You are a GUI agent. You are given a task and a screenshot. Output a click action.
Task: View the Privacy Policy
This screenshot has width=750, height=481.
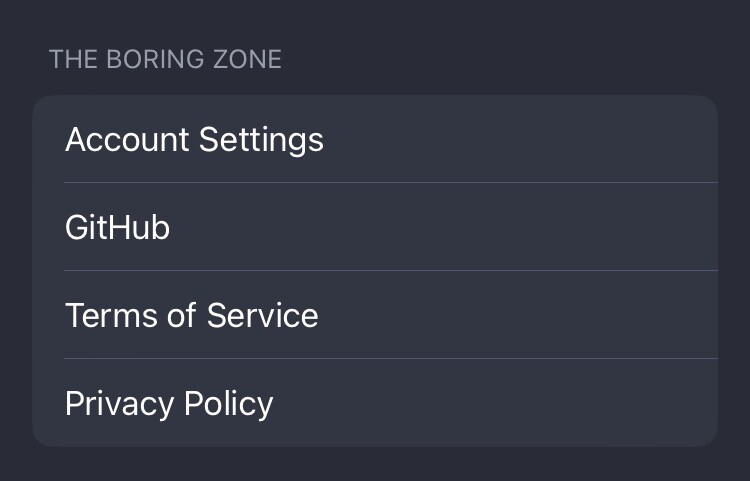375,403
